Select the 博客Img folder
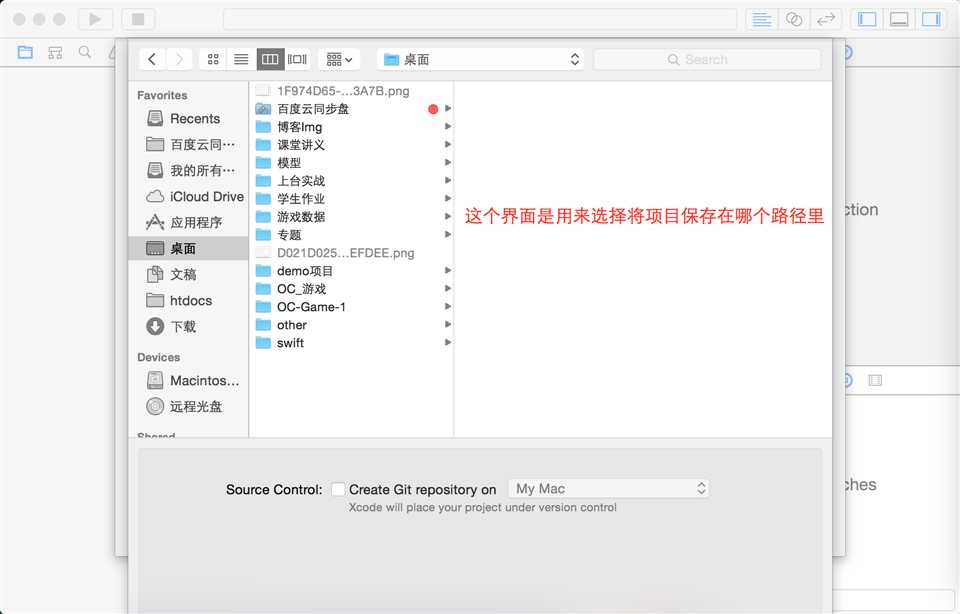Screen dimensions: 960x614 coord(352,127)
